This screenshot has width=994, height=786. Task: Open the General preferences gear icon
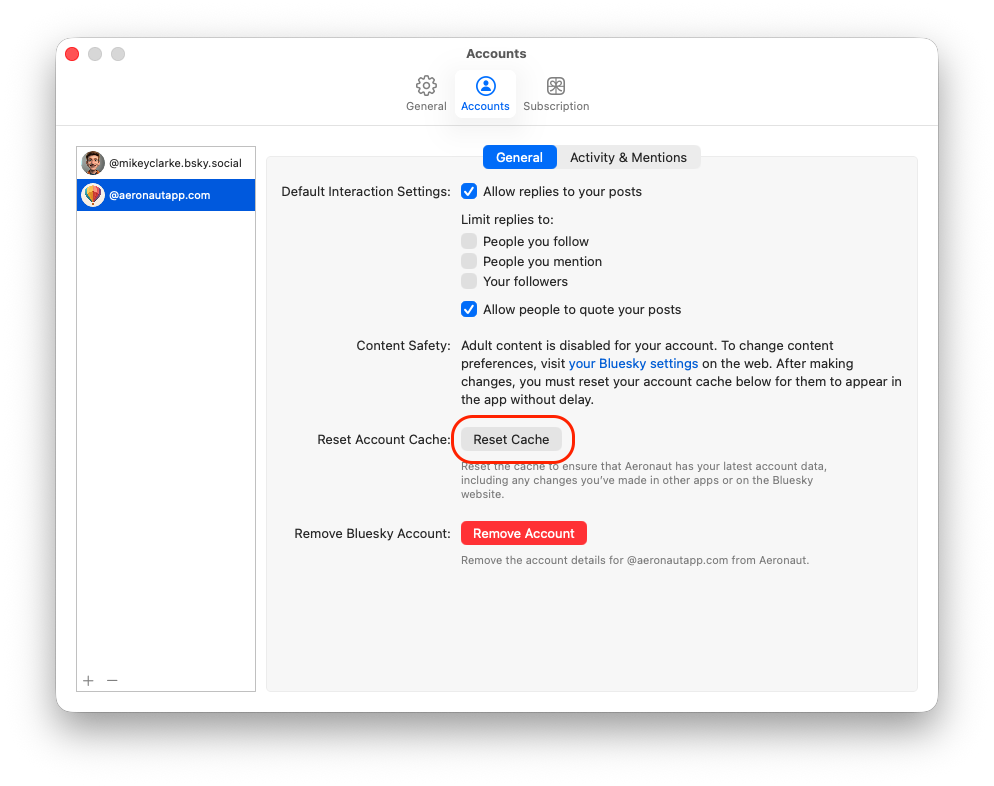click(426, 86)
